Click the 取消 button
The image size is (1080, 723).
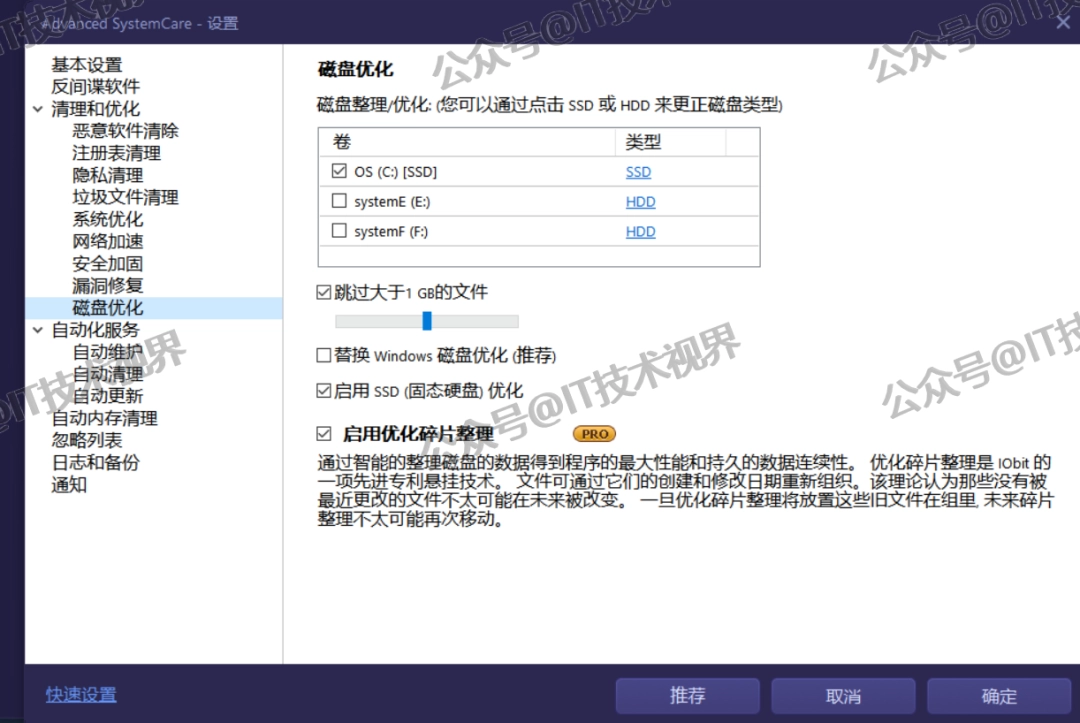[x=843, y=696]
